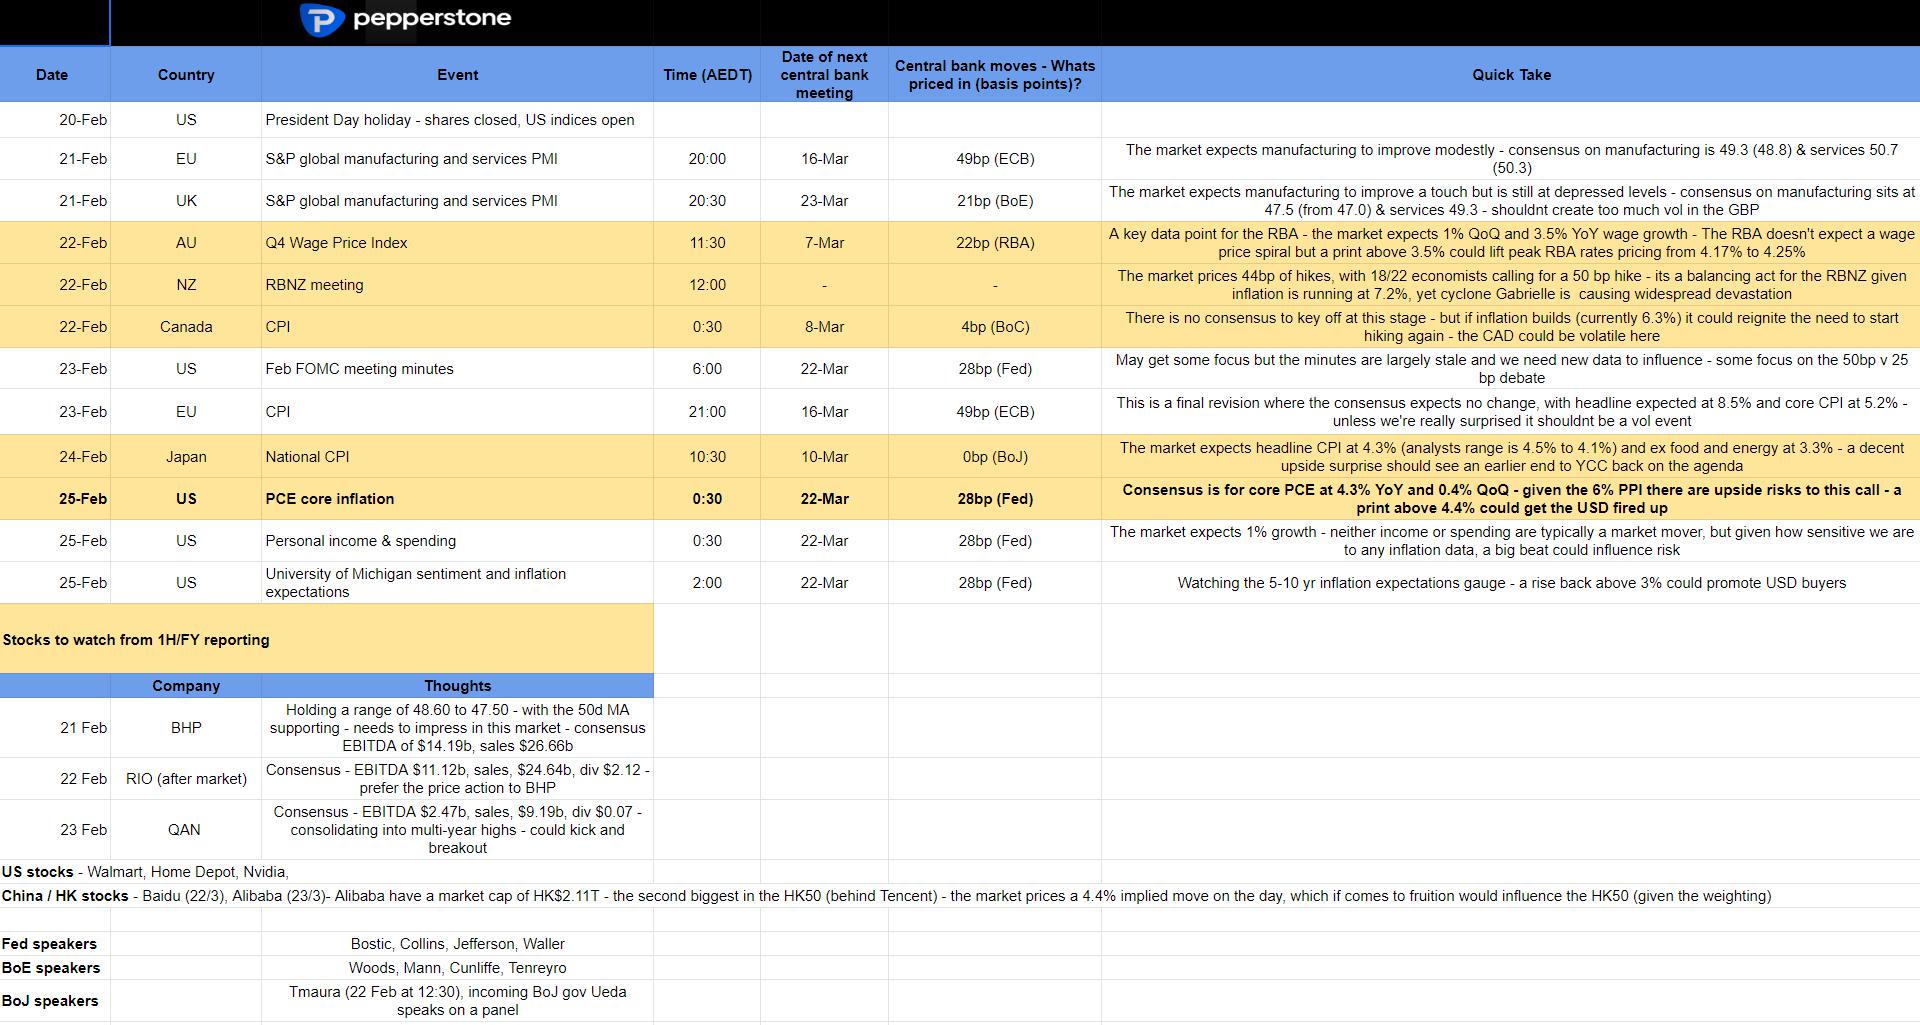Click the Pepperstone logo icon
The width and height of the screenshot is (1920, 1025).
(322, 19)
